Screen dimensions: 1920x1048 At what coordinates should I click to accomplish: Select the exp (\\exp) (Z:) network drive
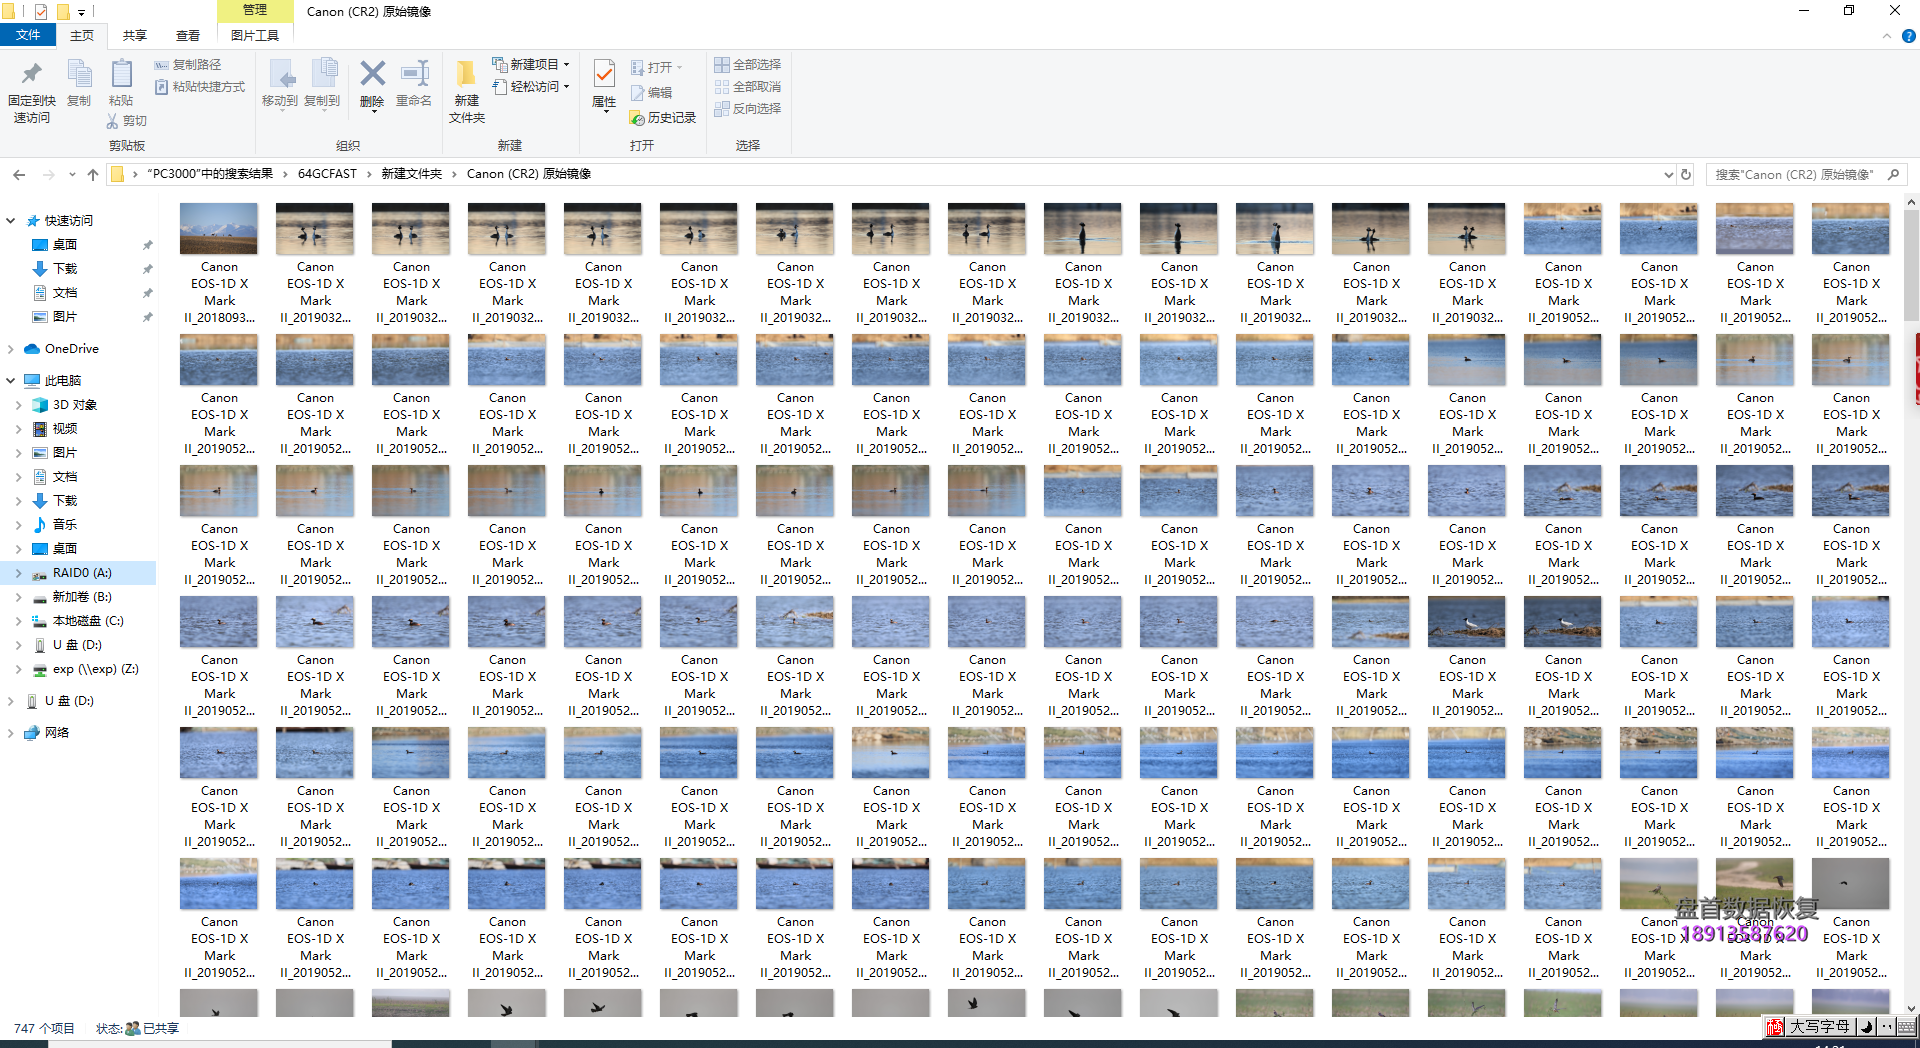click(95, 669)
